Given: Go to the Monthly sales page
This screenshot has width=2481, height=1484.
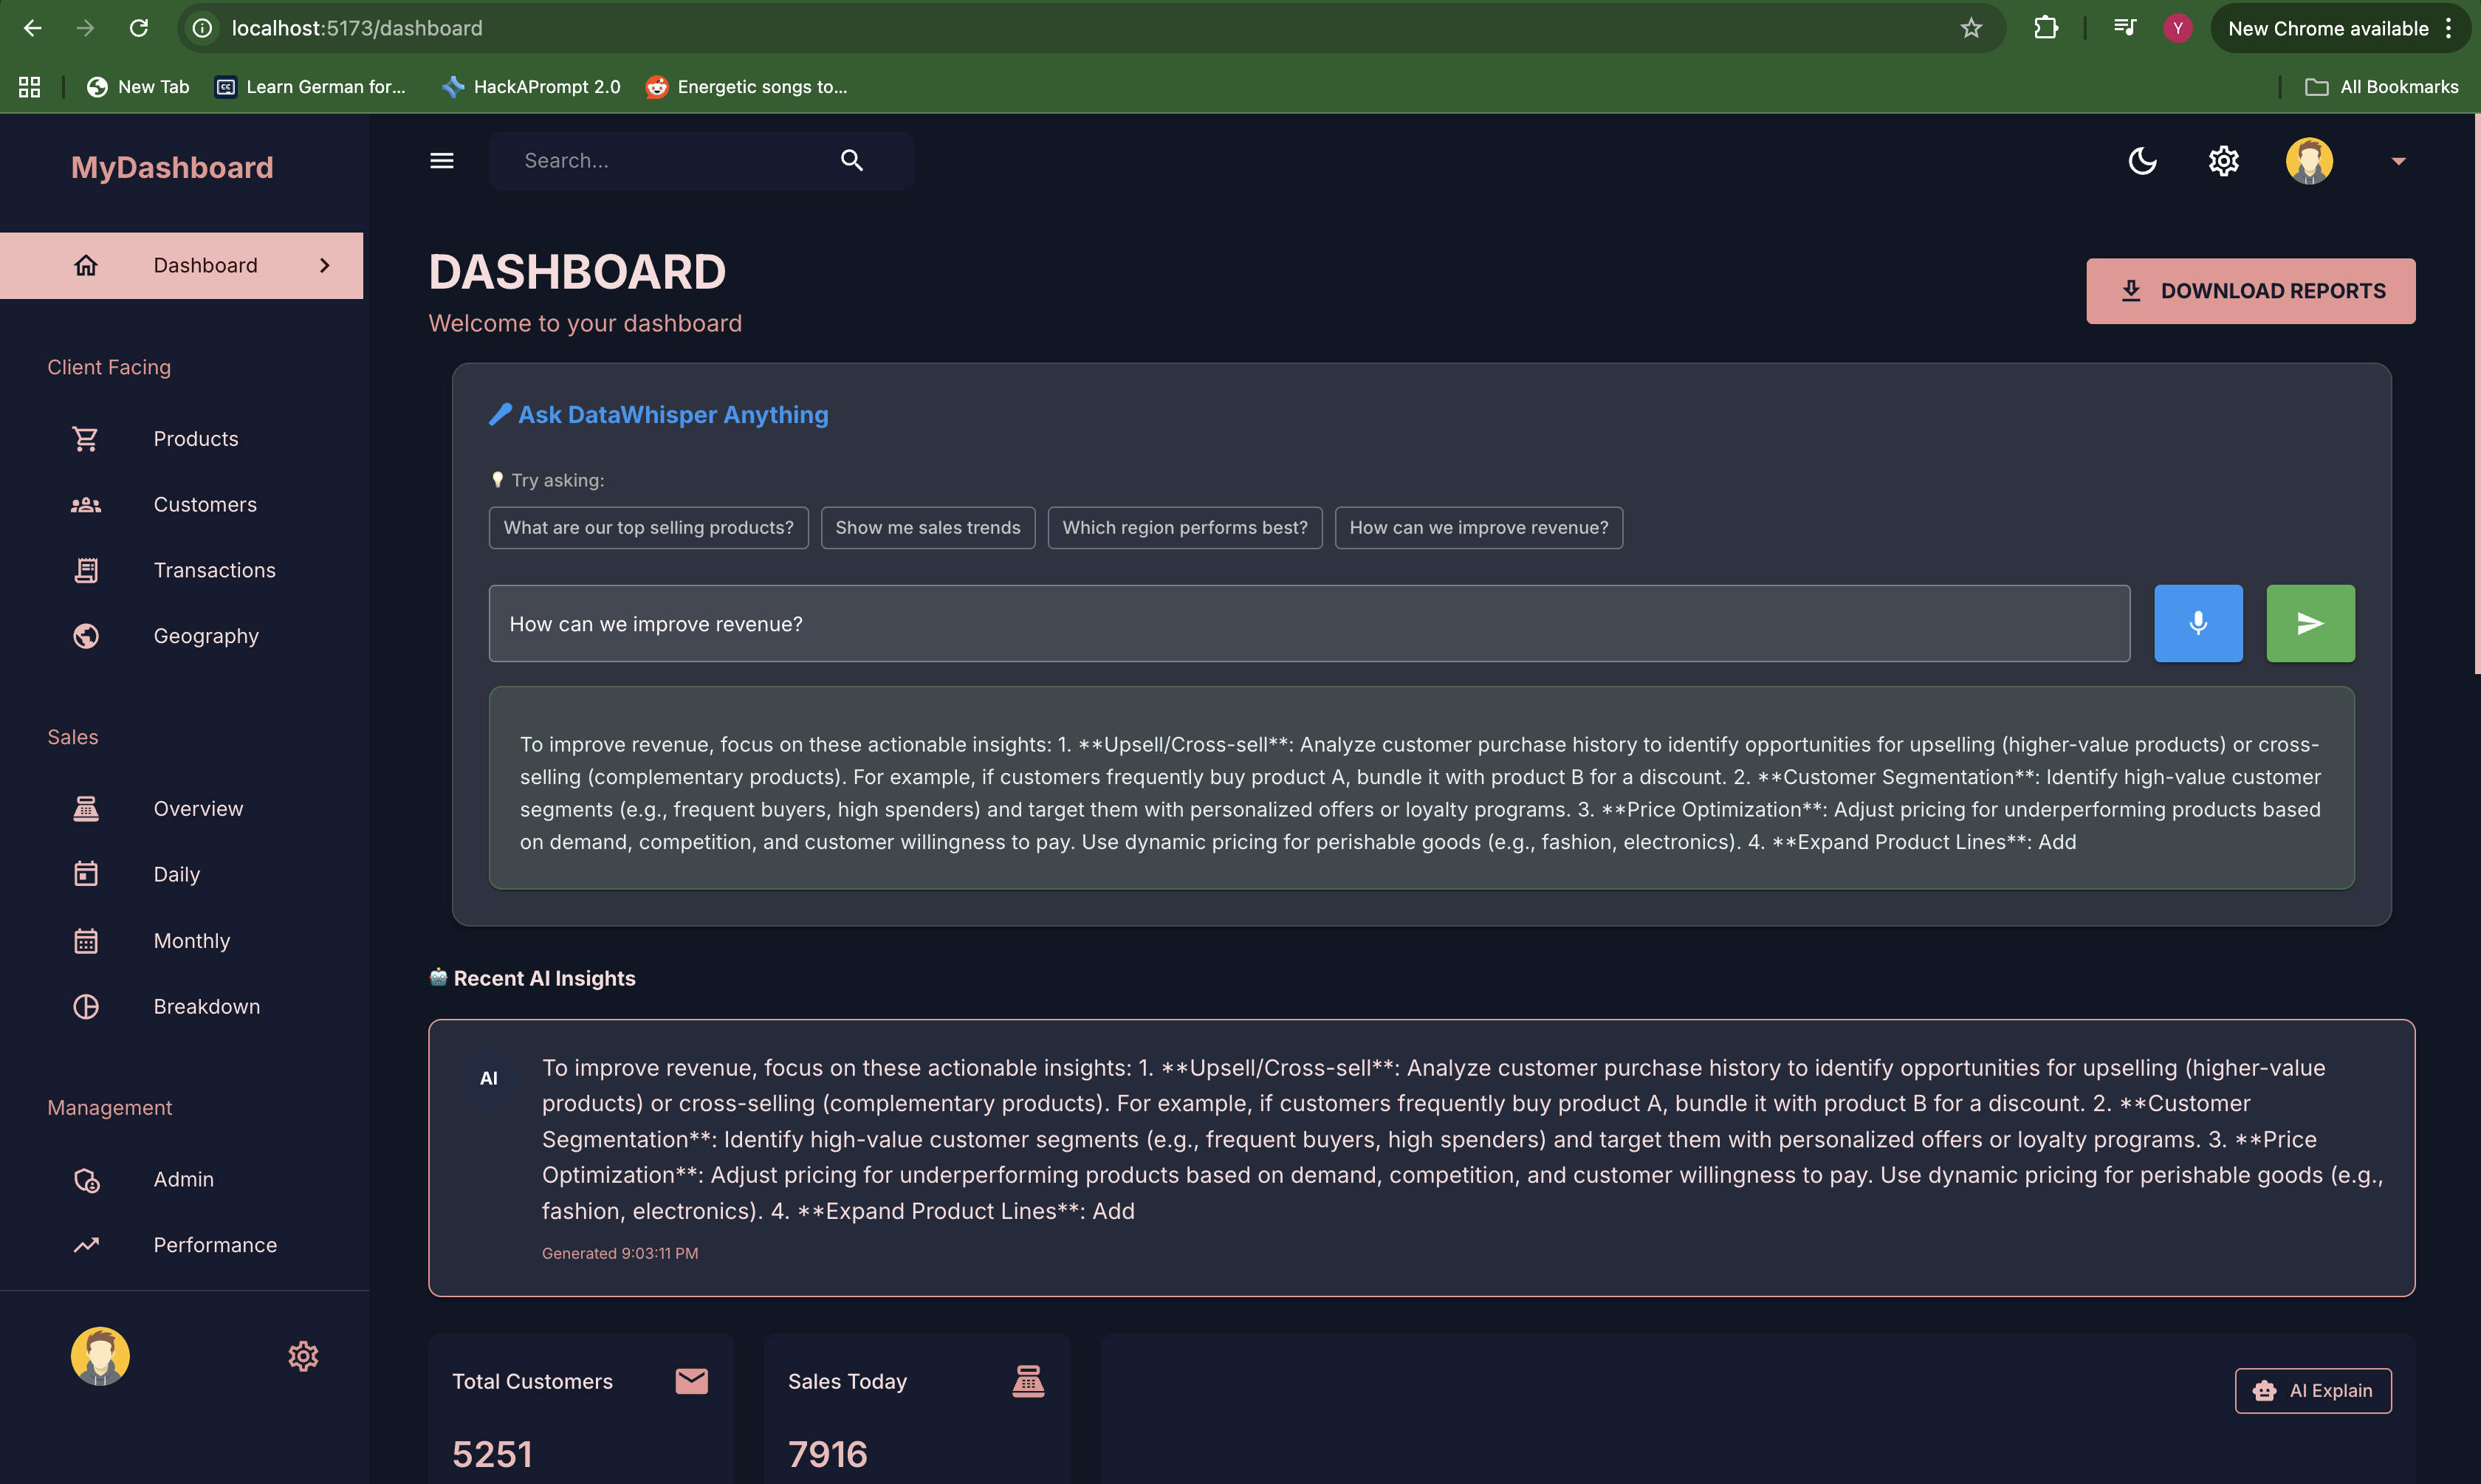Looking at the screenshot, I should tap(191, 940).
